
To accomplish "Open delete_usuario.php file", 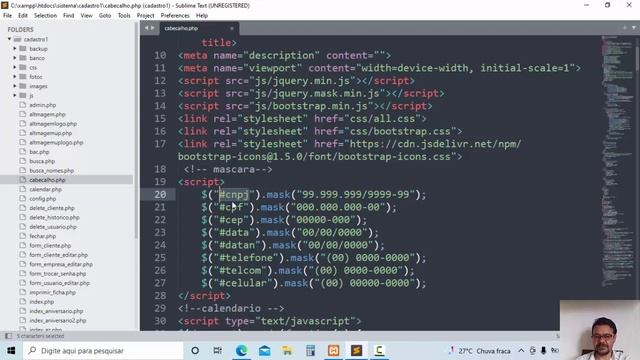I will (53, 227).
